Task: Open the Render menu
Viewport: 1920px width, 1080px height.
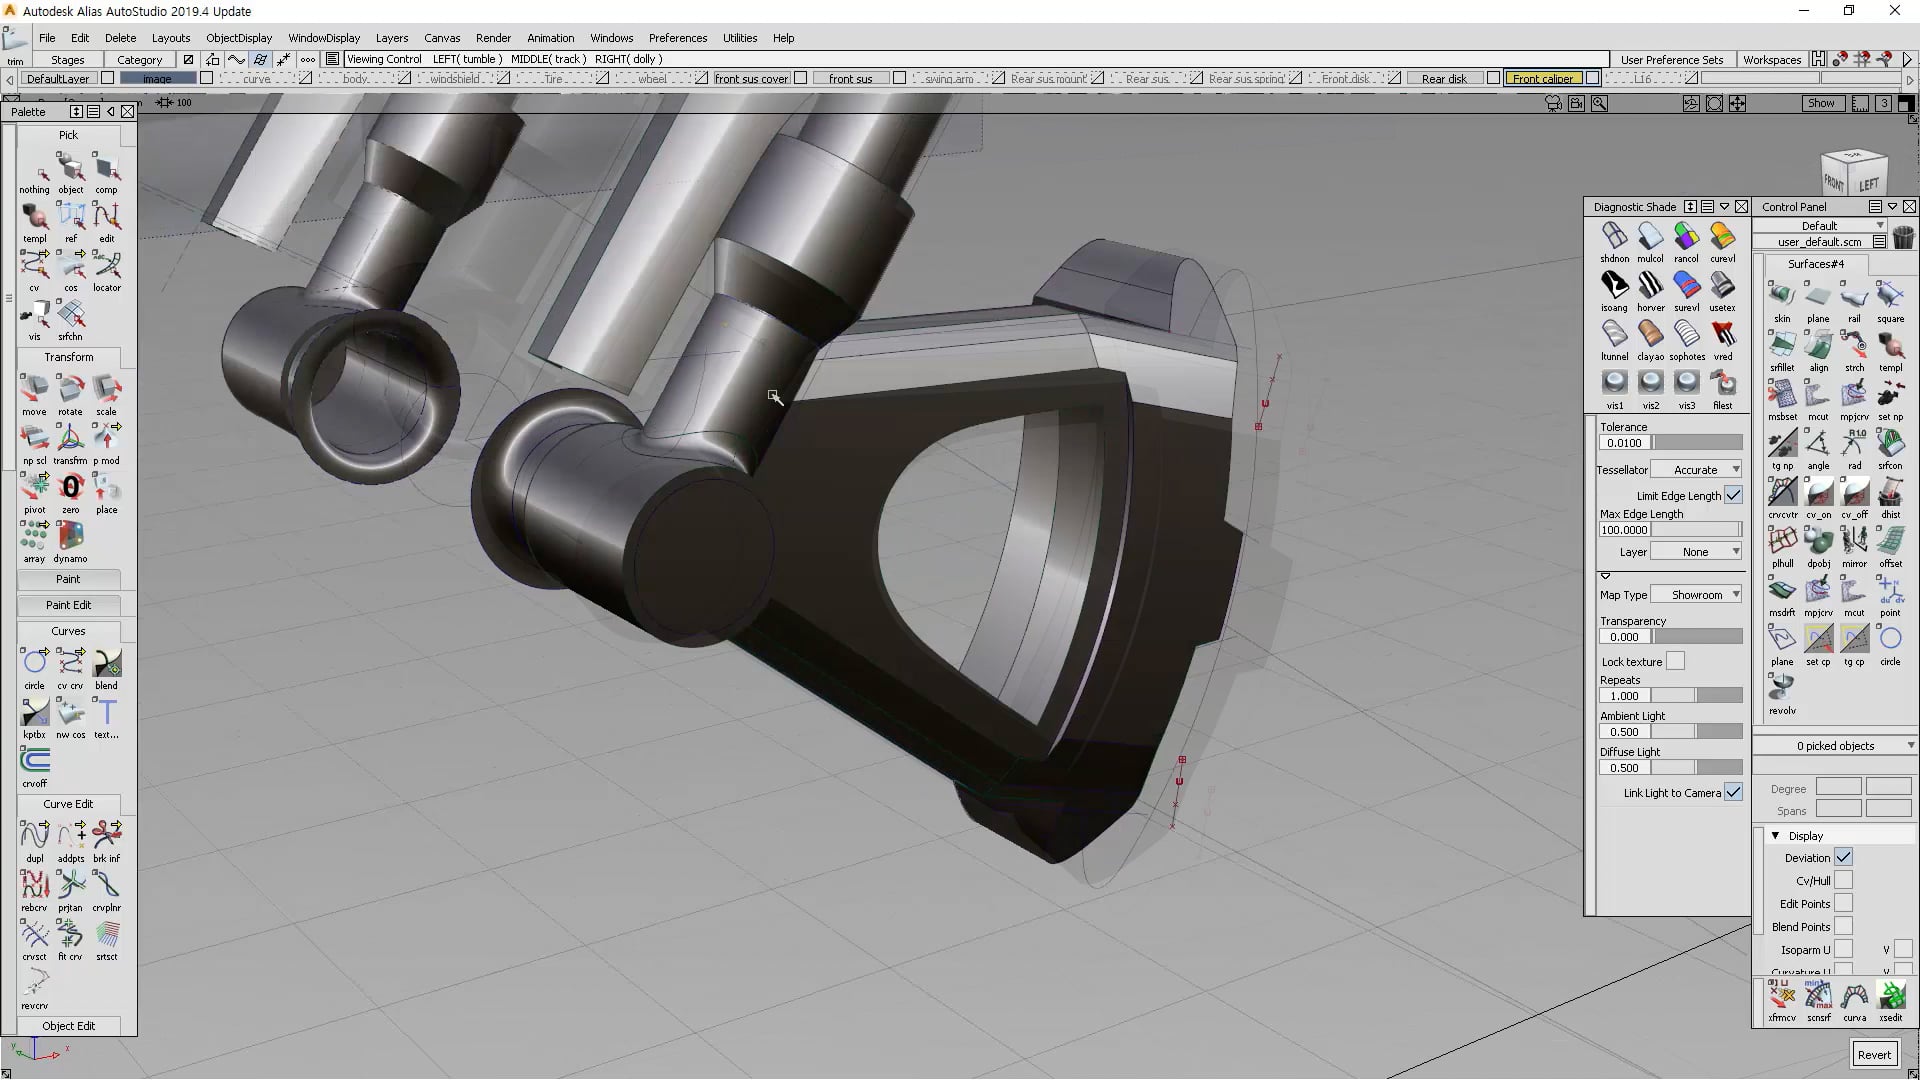Action: 493,38
